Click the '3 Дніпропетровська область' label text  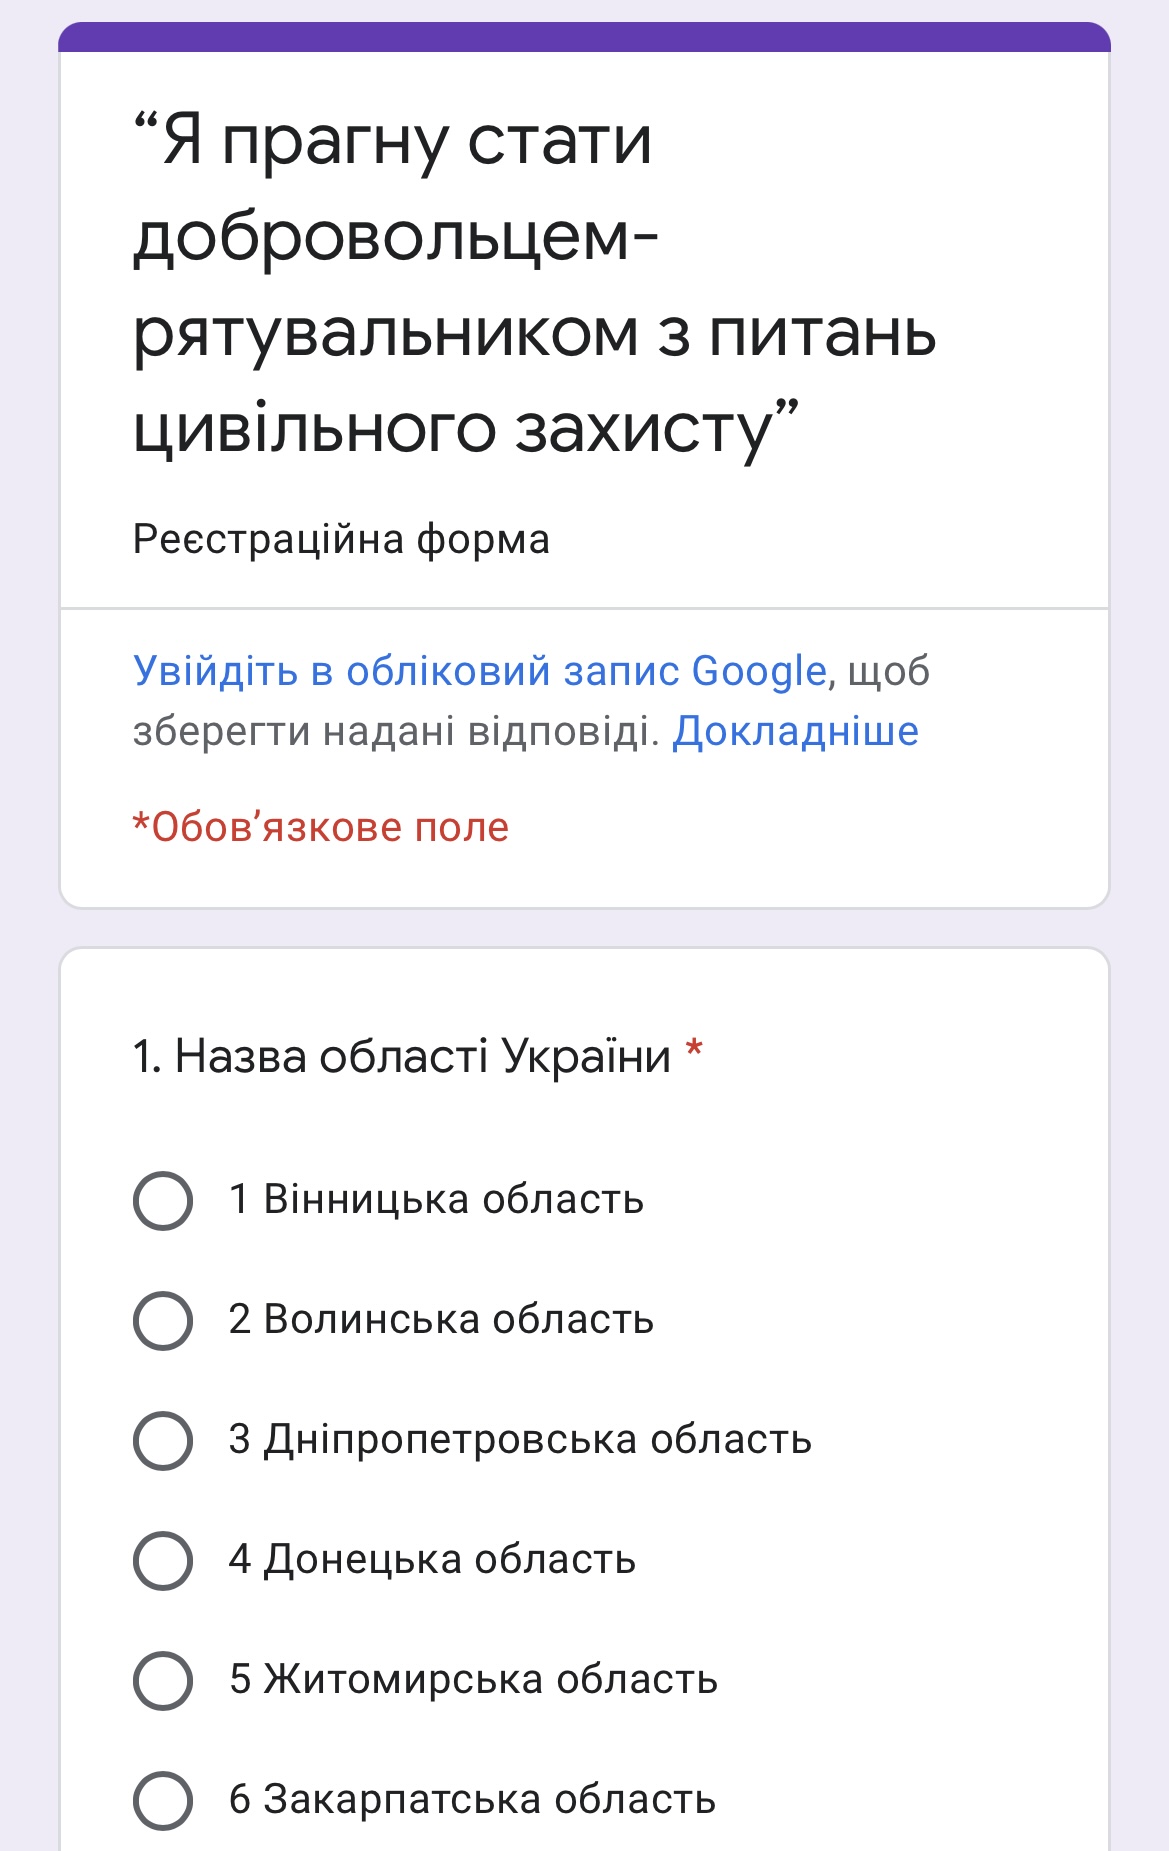[x=520, y=1440]
